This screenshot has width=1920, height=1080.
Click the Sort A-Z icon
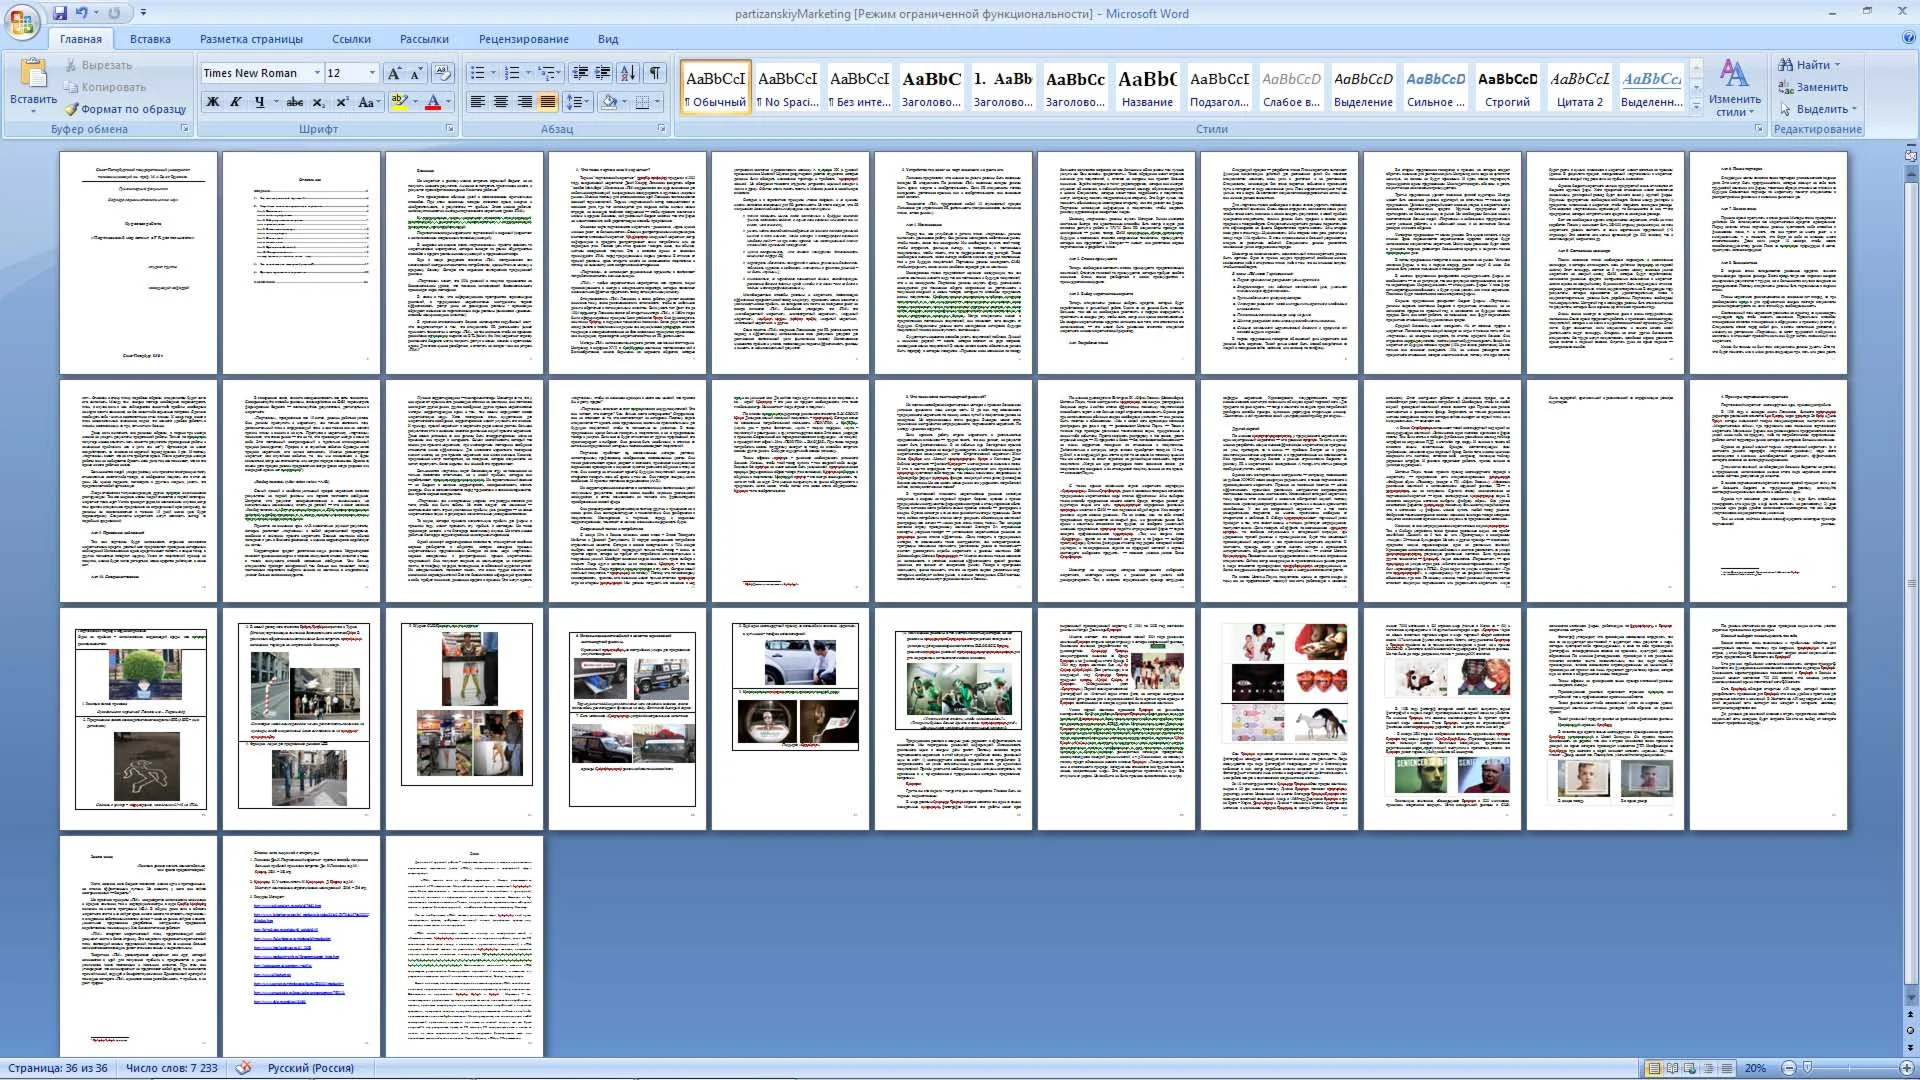coord(628,73)
